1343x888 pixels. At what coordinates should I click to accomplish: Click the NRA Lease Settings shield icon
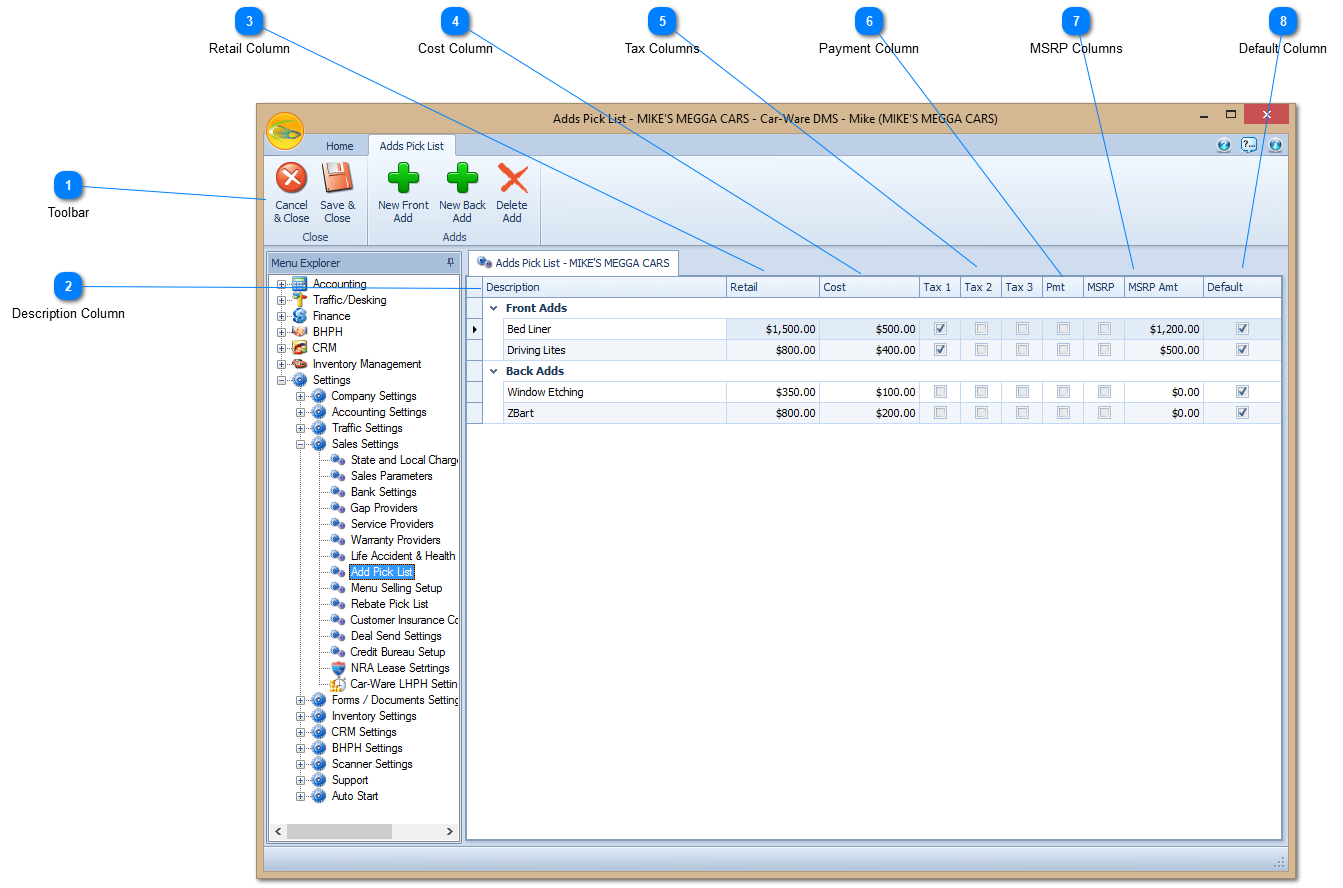(338, 668)
